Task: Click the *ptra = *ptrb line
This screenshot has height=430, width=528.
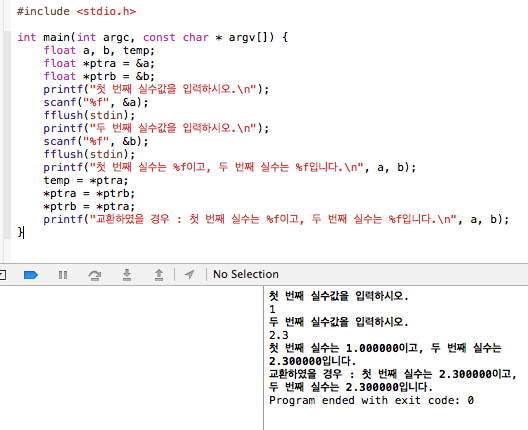Action: (89, 194)
